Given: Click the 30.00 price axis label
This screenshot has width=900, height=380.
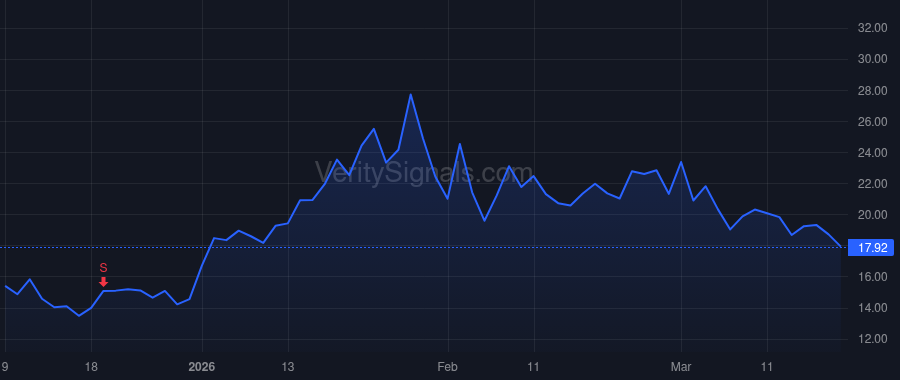Looking at the screenshot, I should [872, 59].
